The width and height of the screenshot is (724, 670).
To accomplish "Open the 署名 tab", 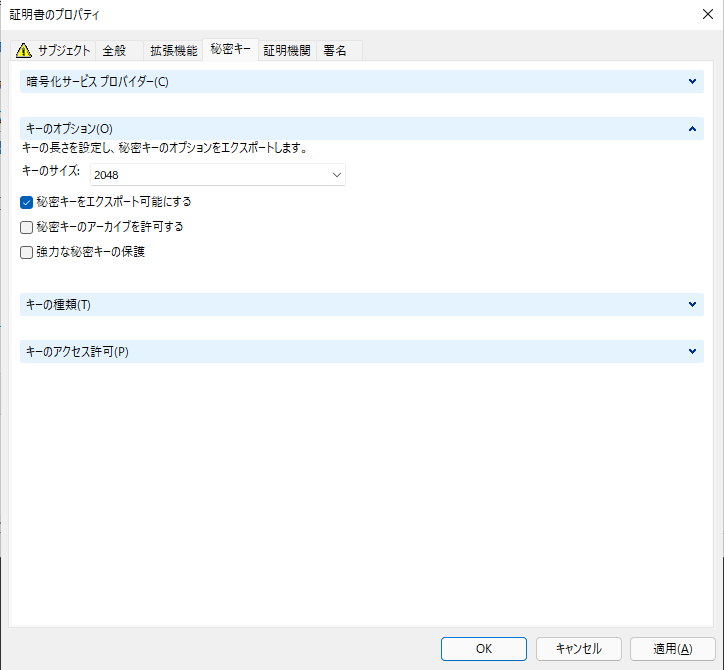I will (x=339, y=50).
